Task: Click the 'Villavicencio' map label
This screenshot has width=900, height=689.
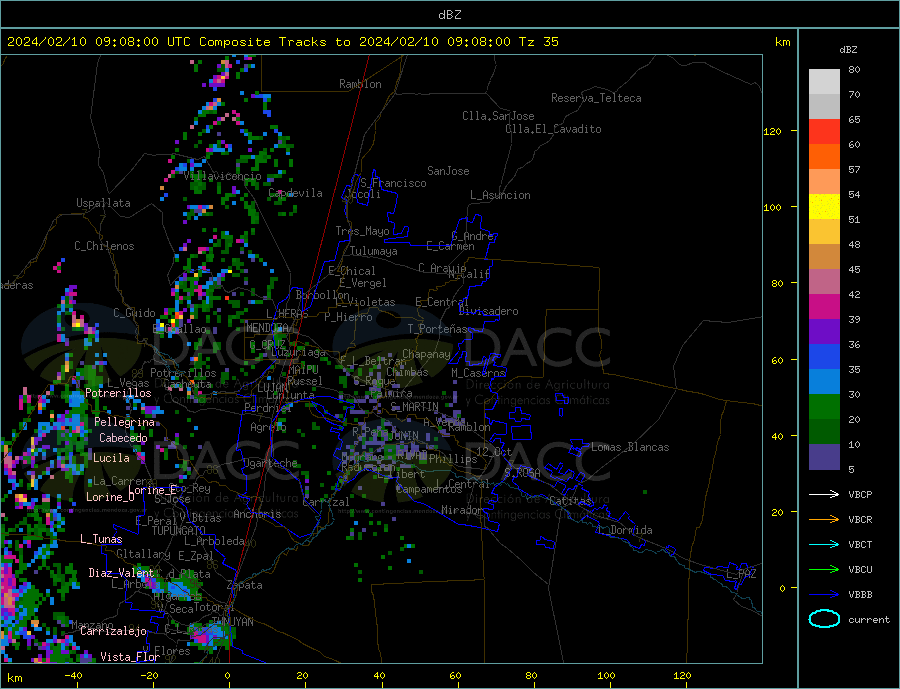Action: [x=223, y=176]
